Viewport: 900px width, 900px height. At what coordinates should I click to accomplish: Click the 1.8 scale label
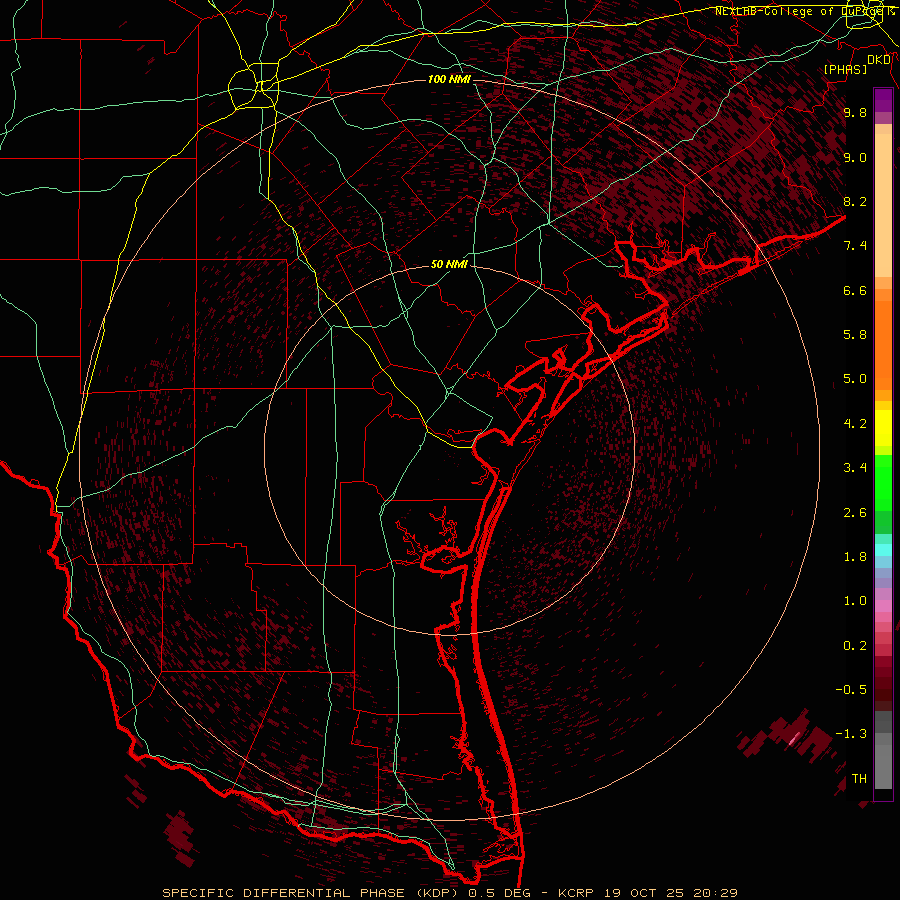pyautogui.click(x=855, y=557)
